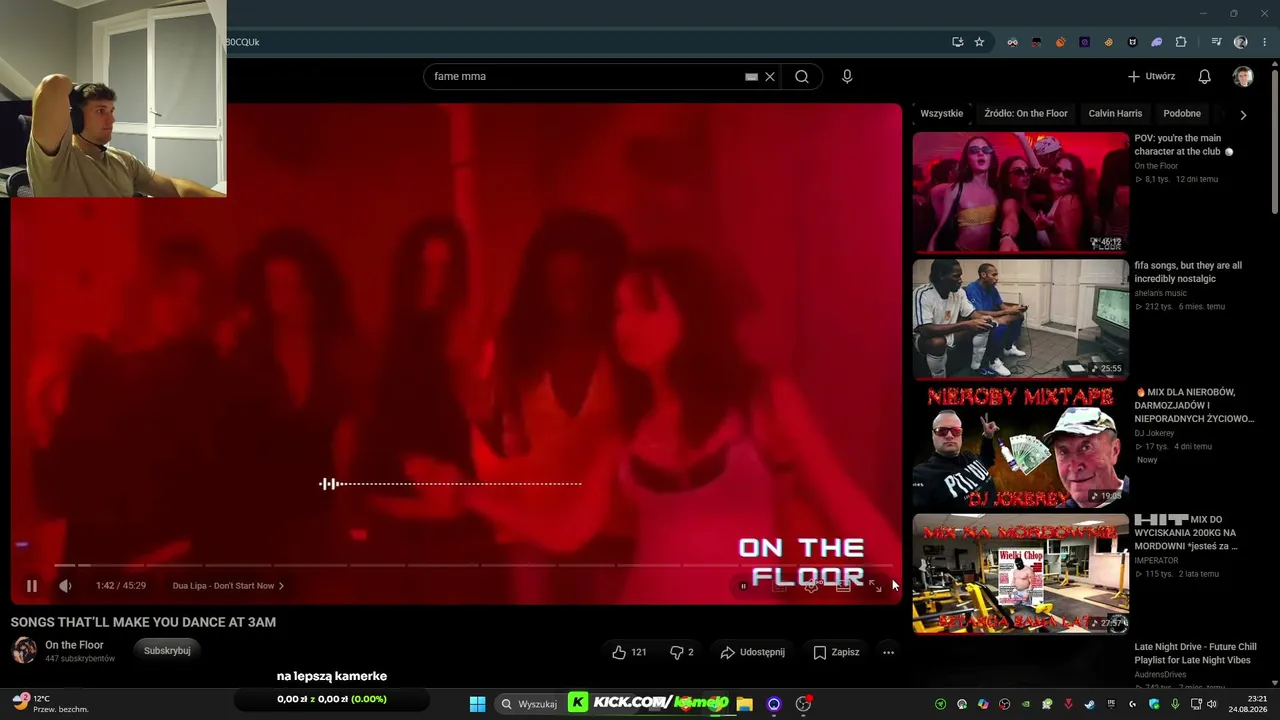Visit the IMPERATOR channel link
The height and width of the screenshot is (720, 1280).
coord(1156,560)
